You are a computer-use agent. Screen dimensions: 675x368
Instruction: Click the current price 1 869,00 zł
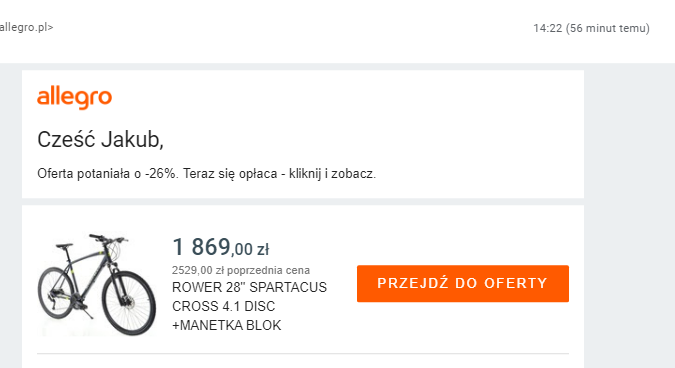(x=220, y=247)
